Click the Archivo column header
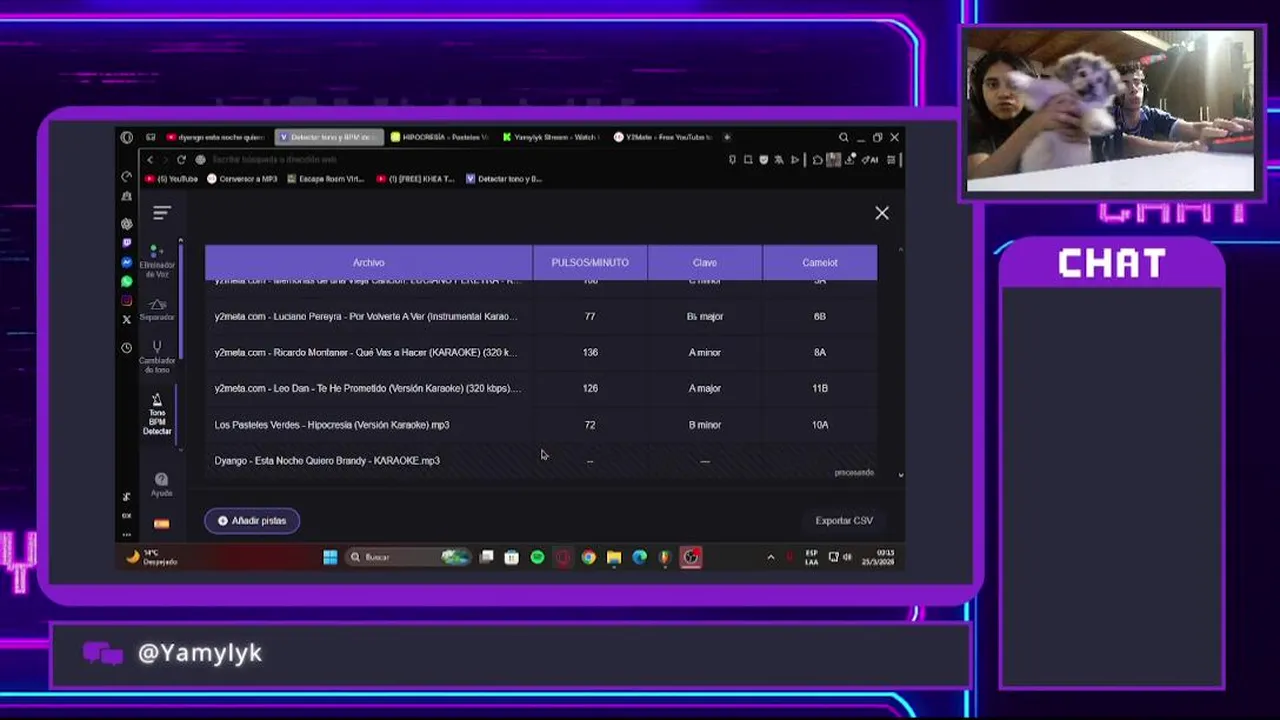This screenshot has height=720, width=1280. [x=369, y=262]
